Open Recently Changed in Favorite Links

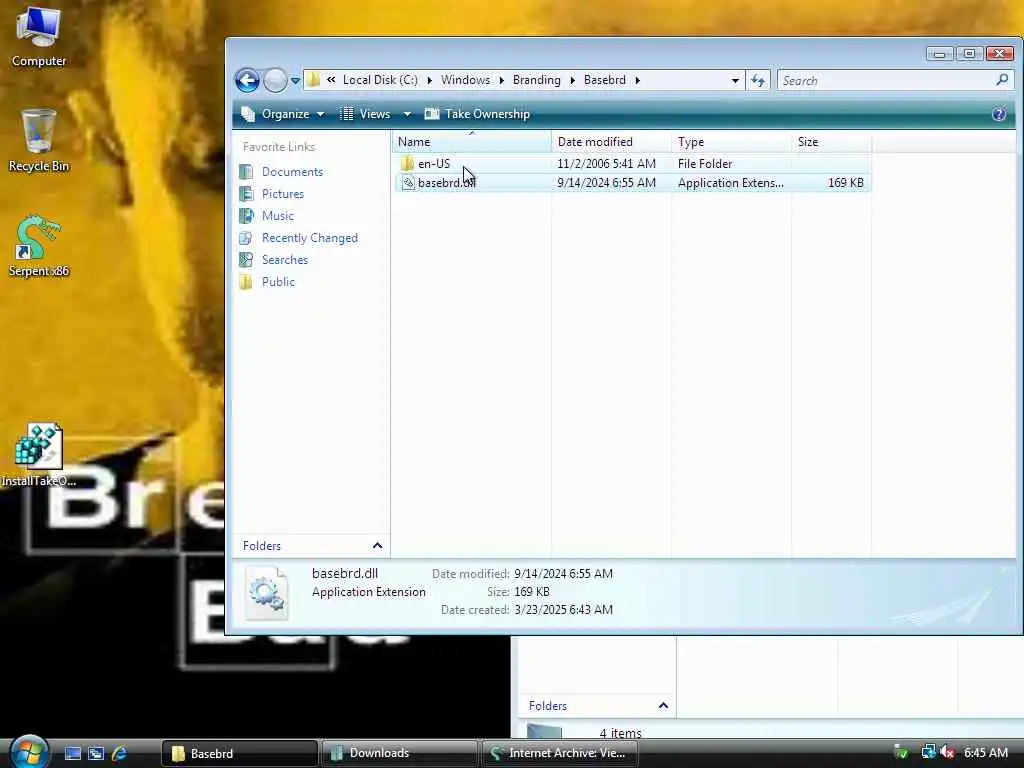tap(310, 238)
